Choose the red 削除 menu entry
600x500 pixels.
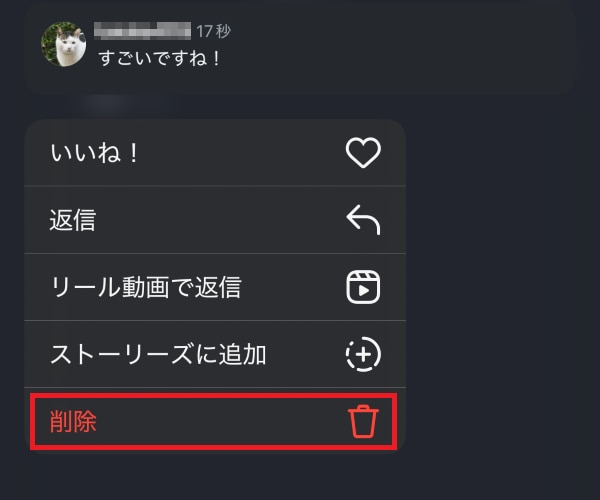click(73, 422)
